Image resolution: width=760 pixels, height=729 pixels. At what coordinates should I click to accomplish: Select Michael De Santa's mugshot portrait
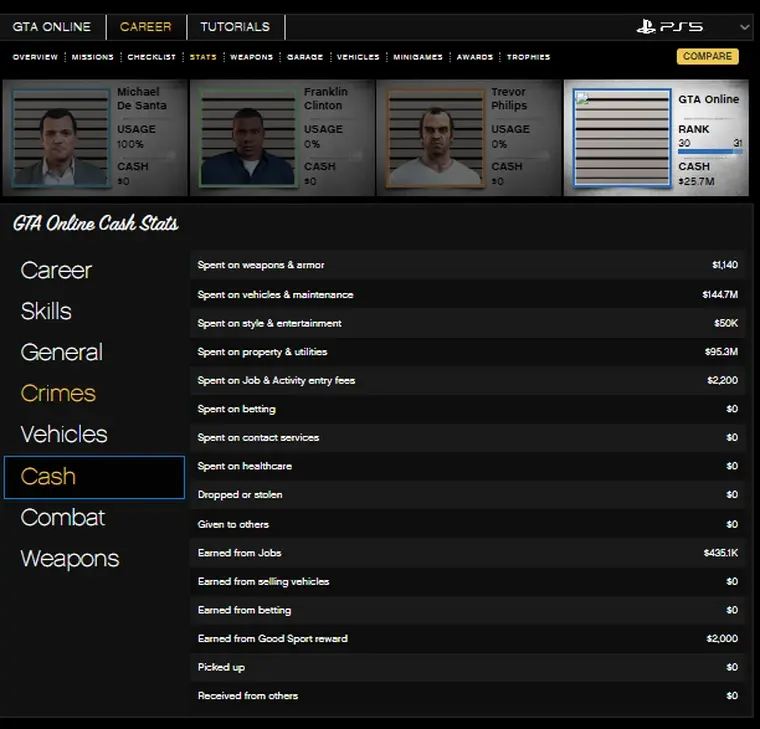(62, 138)
